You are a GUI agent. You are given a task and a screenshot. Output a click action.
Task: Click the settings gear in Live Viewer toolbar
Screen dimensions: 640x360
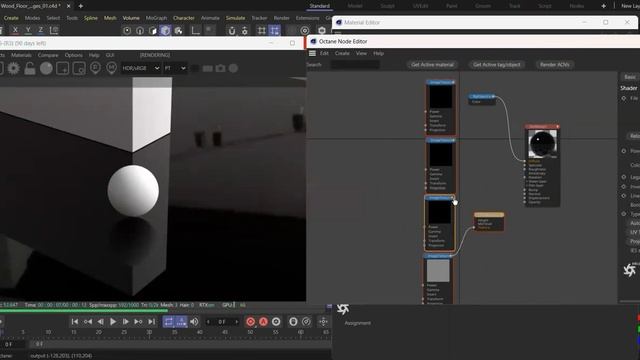13,68
